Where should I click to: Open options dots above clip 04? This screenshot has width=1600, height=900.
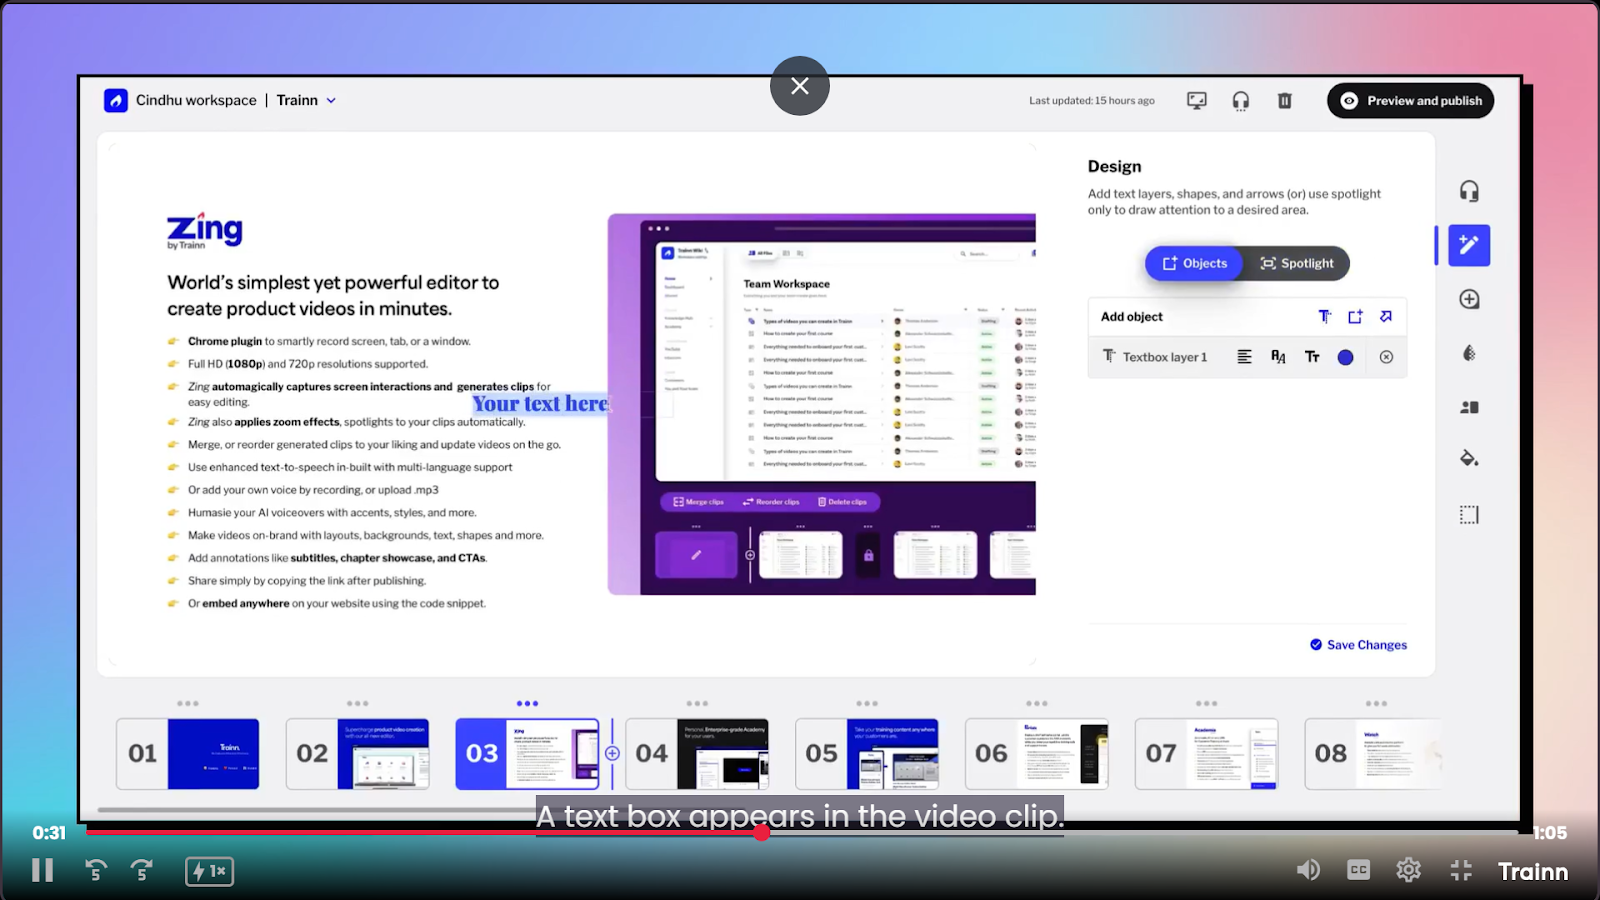click(697, 704)
